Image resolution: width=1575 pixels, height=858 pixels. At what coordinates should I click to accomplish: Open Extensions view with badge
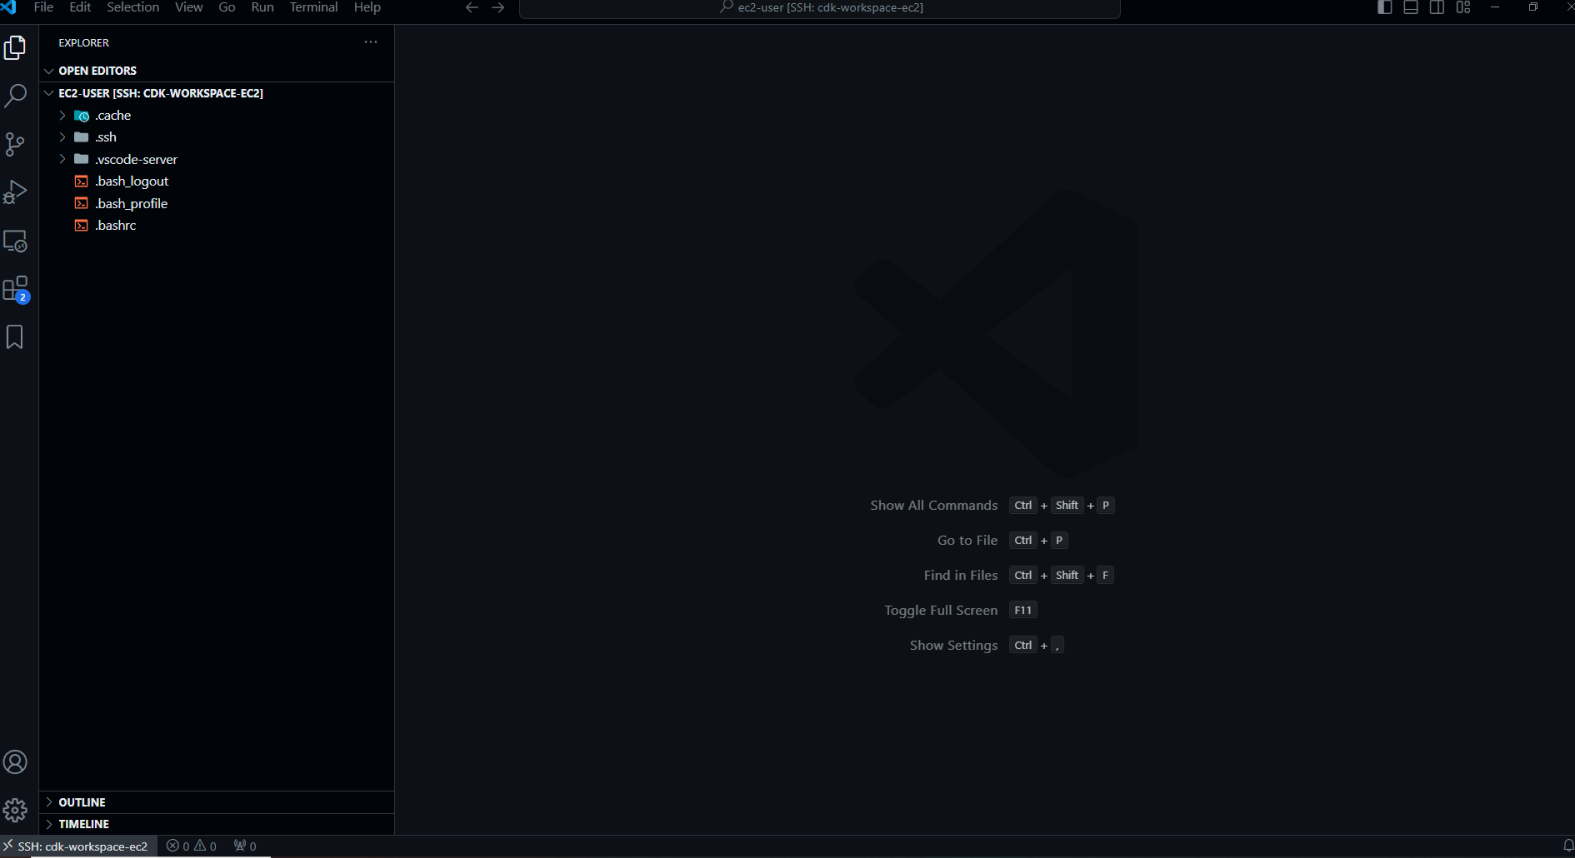click(x=15, y=289)
